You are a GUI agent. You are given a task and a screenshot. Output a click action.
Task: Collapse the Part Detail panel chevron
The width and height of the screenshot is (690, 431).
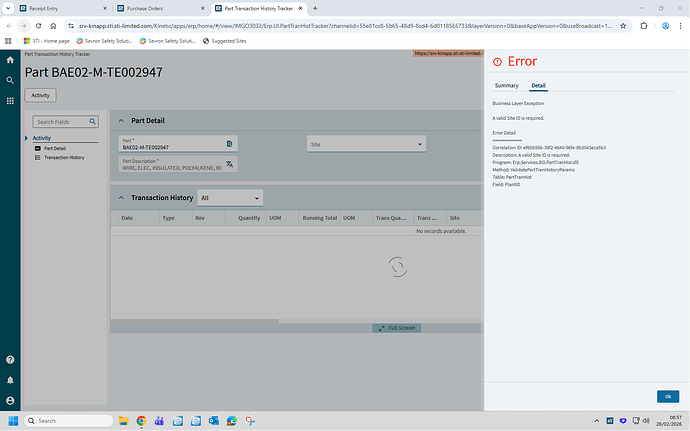(121, 121)
